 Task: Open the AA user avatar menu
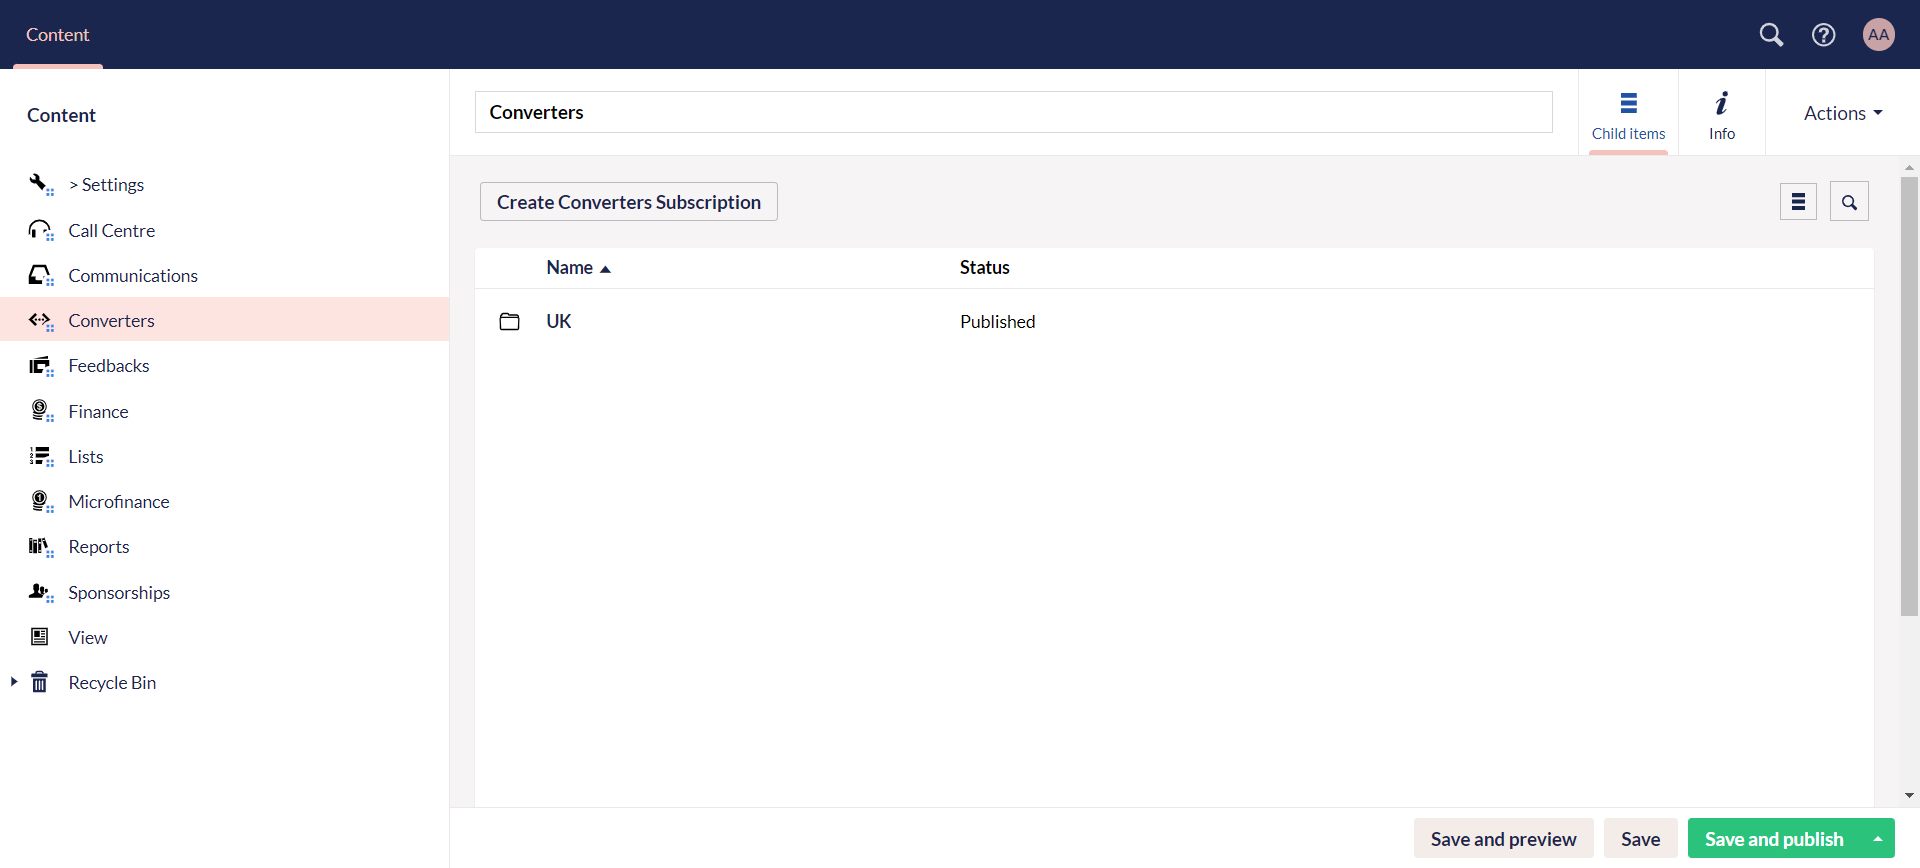click(x=1878, y=35)
